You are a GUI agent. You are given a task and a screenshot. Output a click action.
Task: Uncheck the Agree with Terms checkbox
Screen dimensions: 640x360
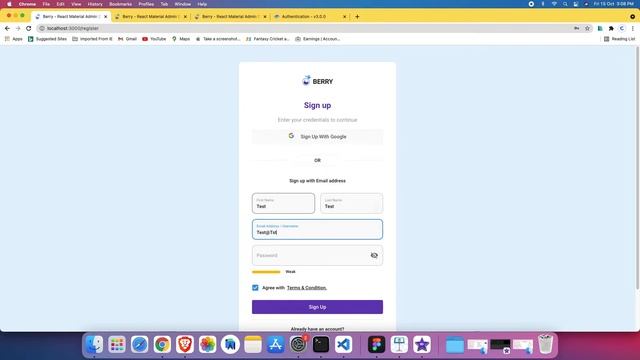[x=255, y=288]
